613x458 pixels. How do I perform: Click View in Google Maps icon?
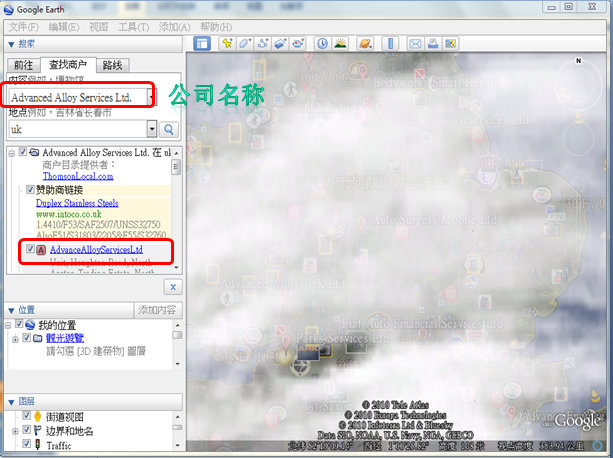(x=450, y=43)
